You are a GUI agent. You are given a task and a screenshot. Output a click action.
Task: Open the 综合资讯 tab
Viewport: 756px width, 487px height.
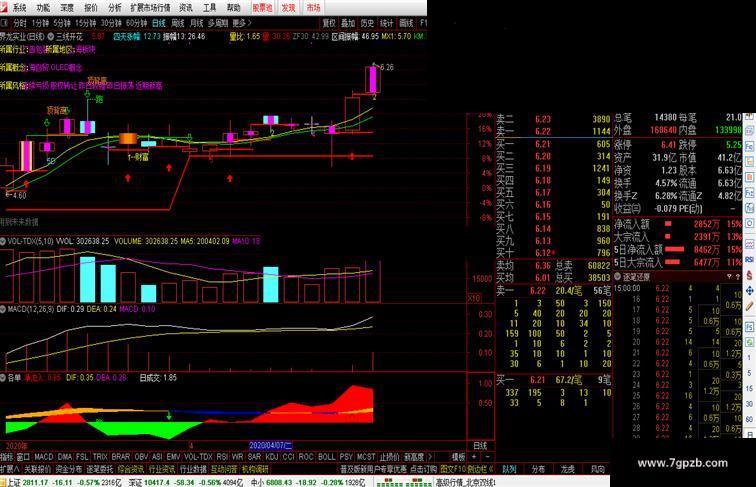[x=131, y=469]
